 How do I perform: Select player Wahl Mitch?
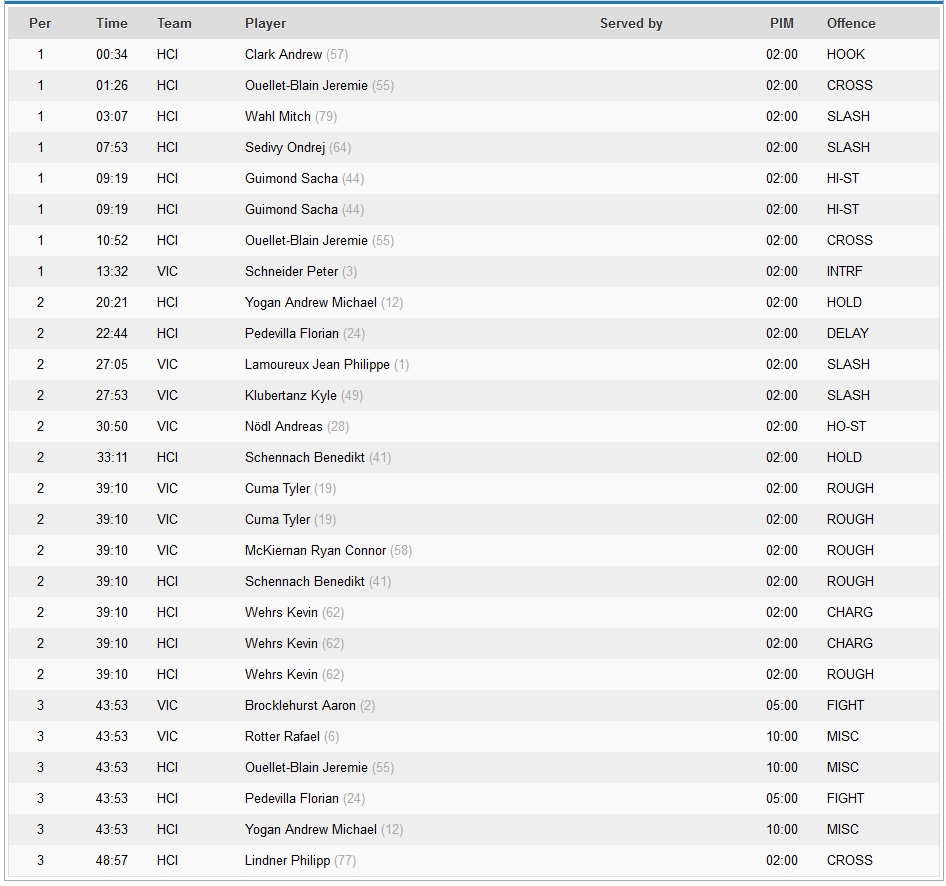coord(278,116)
